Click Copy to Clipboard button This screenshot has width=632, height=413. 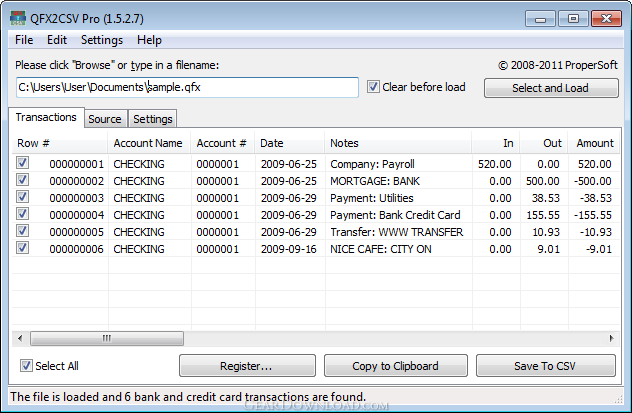396,366
